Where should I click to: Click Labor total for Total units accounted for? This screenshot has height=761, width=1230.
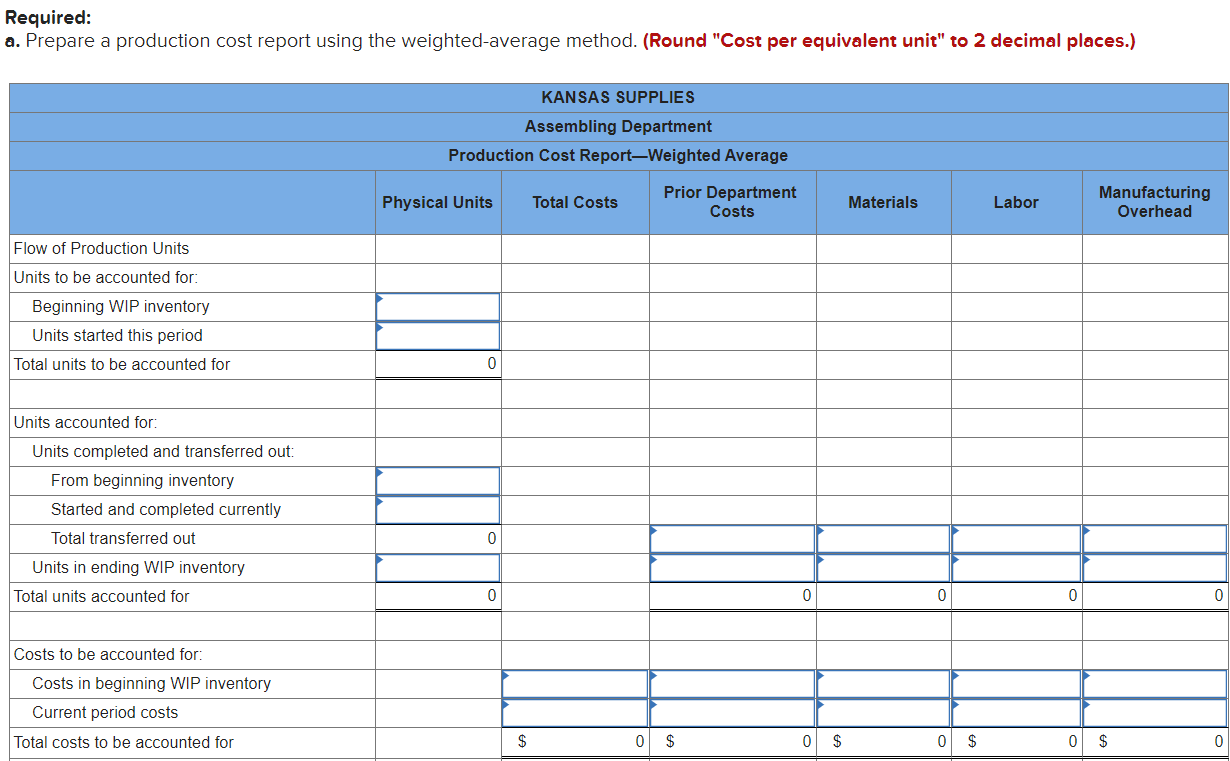[1016, 596]
